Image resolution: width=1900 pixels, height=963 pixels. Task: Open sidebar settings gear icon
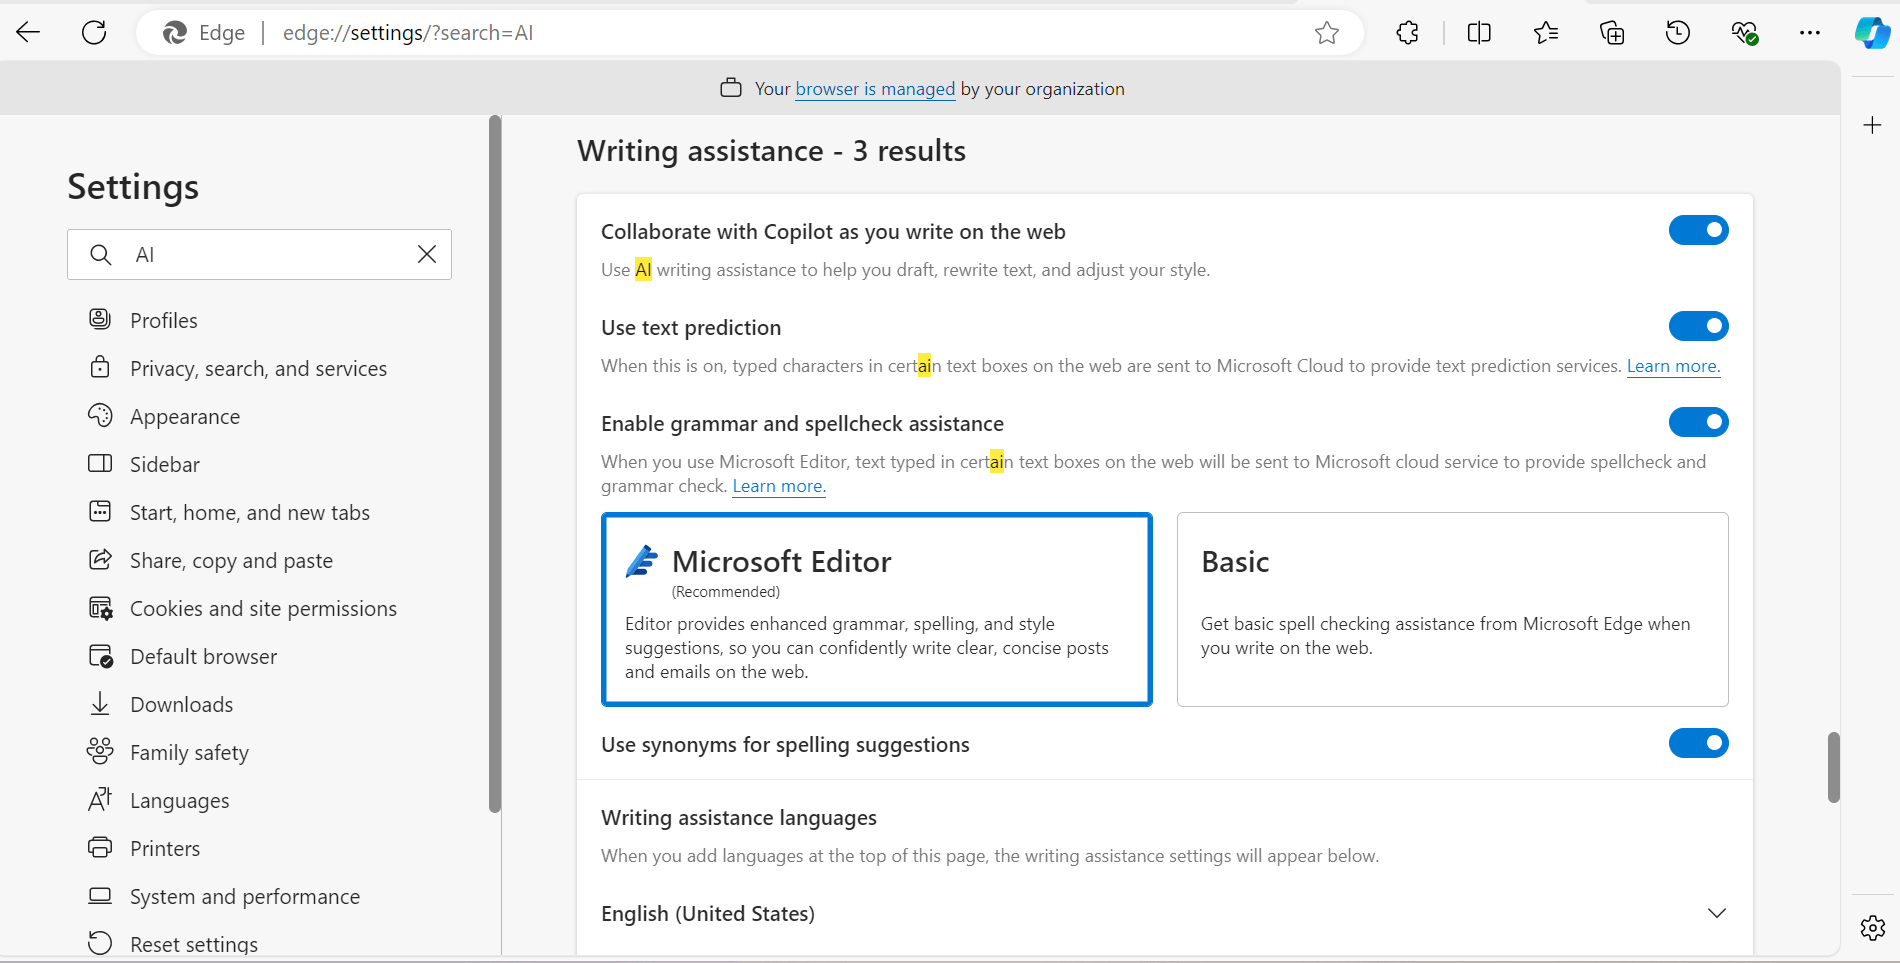coord(1873,928)
